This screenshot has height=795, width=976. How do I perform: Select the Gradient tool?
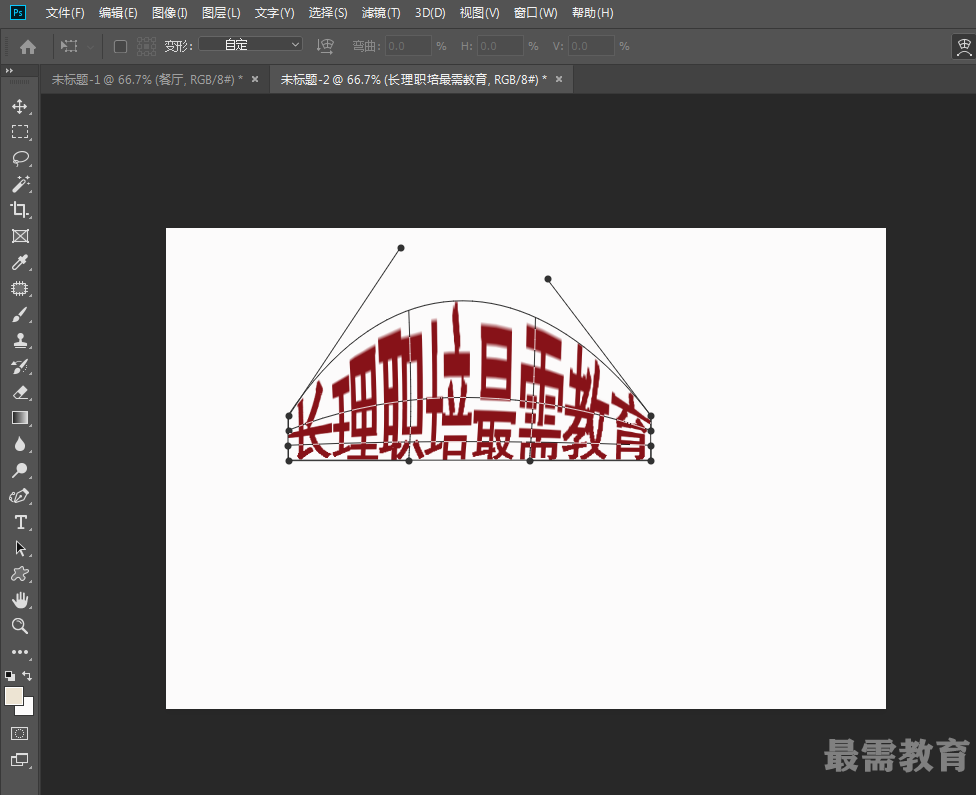pos(20,418)
